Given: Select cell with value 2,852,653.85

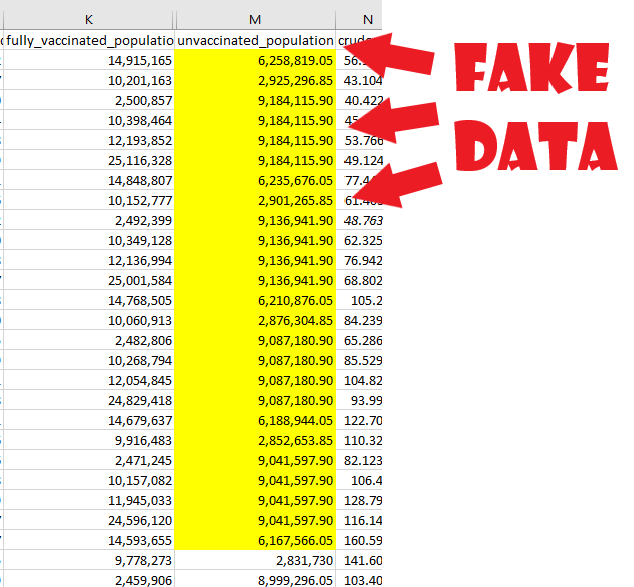Looking at the screenshot, I should click(255, 440).
